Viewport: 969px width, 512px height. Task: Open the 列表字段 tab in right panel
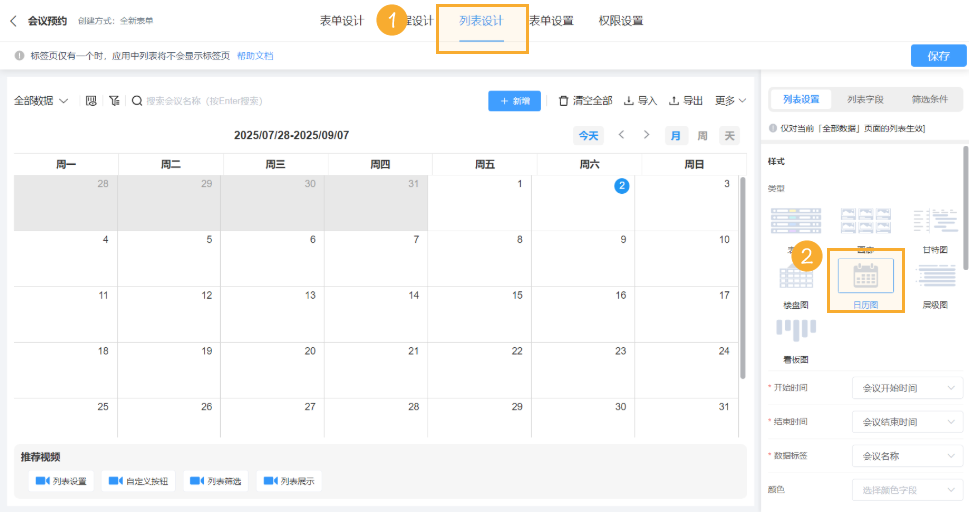(x=865, y=99)
